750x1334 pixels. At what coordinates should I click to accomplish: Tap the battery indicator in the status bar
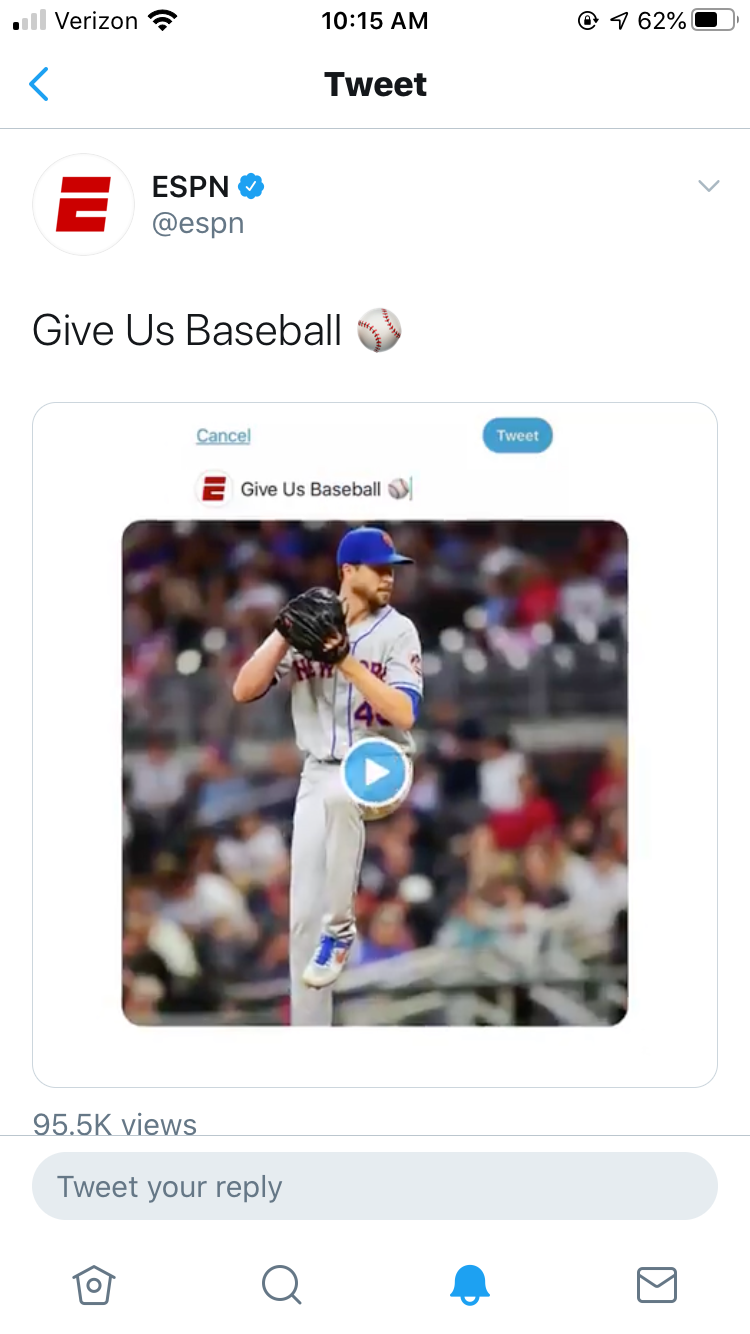pyautogui.click(x=714, y=20)
